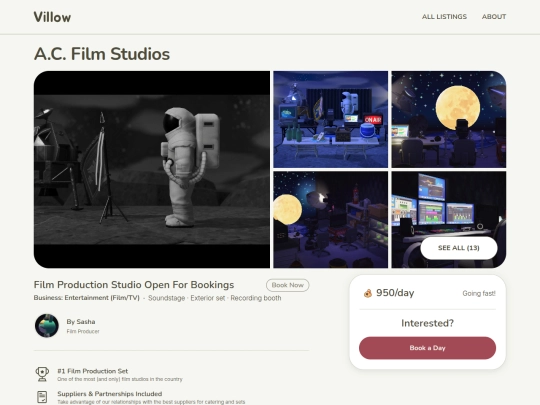The height and width of the screenshot is (405, 540).
Task: Click the Book a Day button
Action: pyautogui.click(x=427, y=348)
